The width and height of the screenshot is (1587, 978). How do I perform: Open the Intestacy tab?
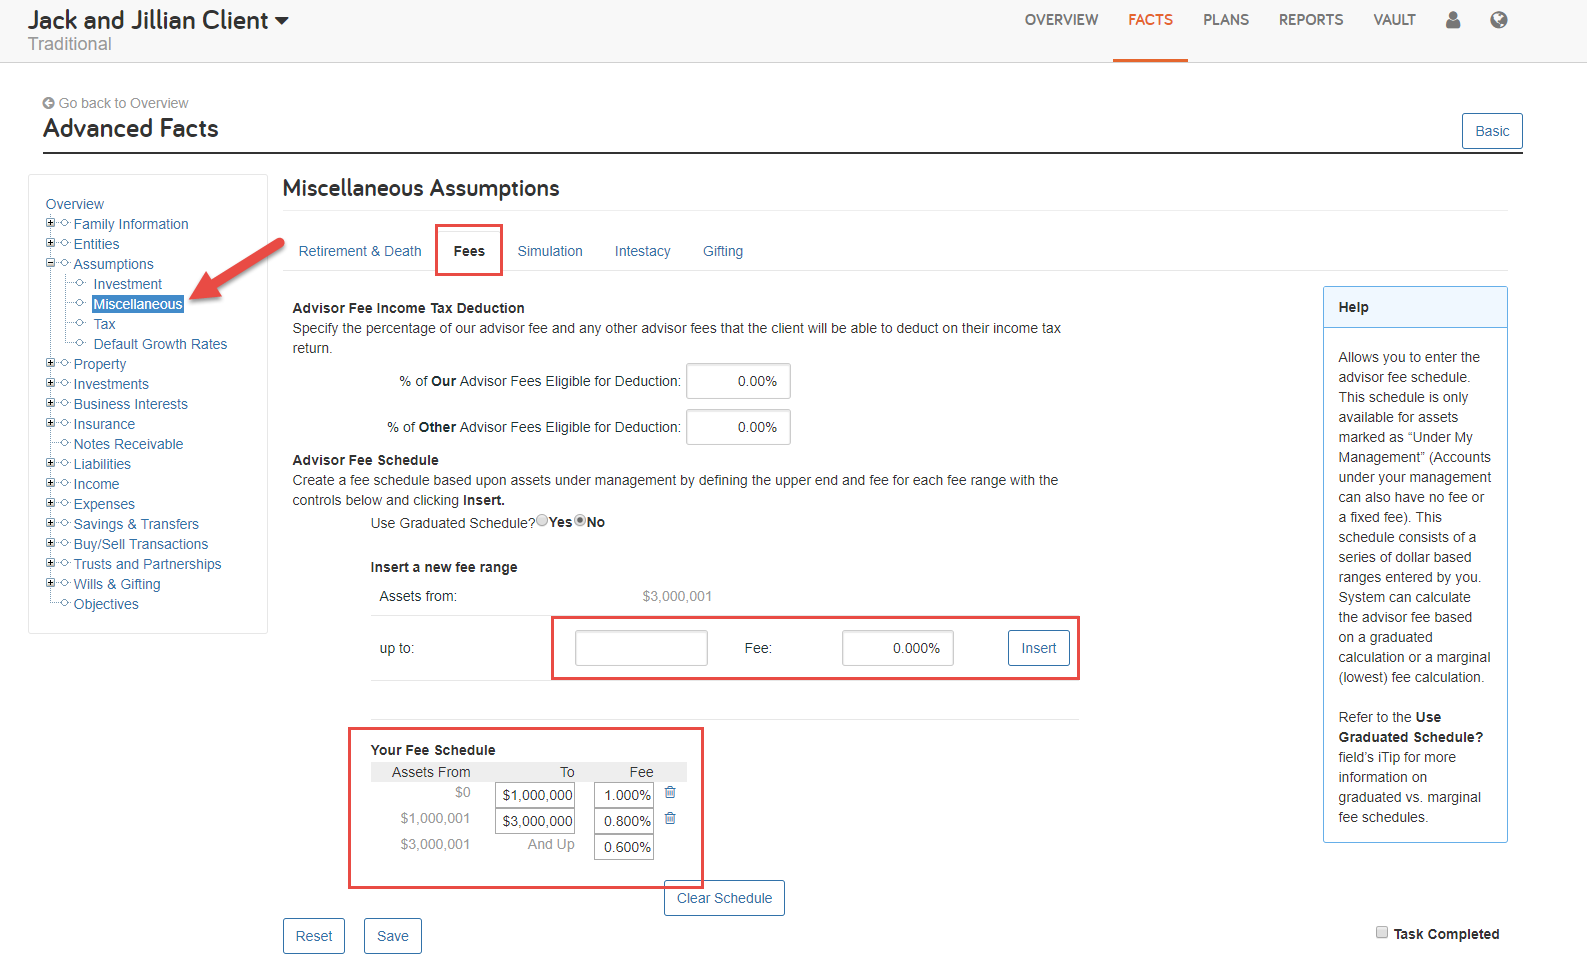(x=642, y=251)
